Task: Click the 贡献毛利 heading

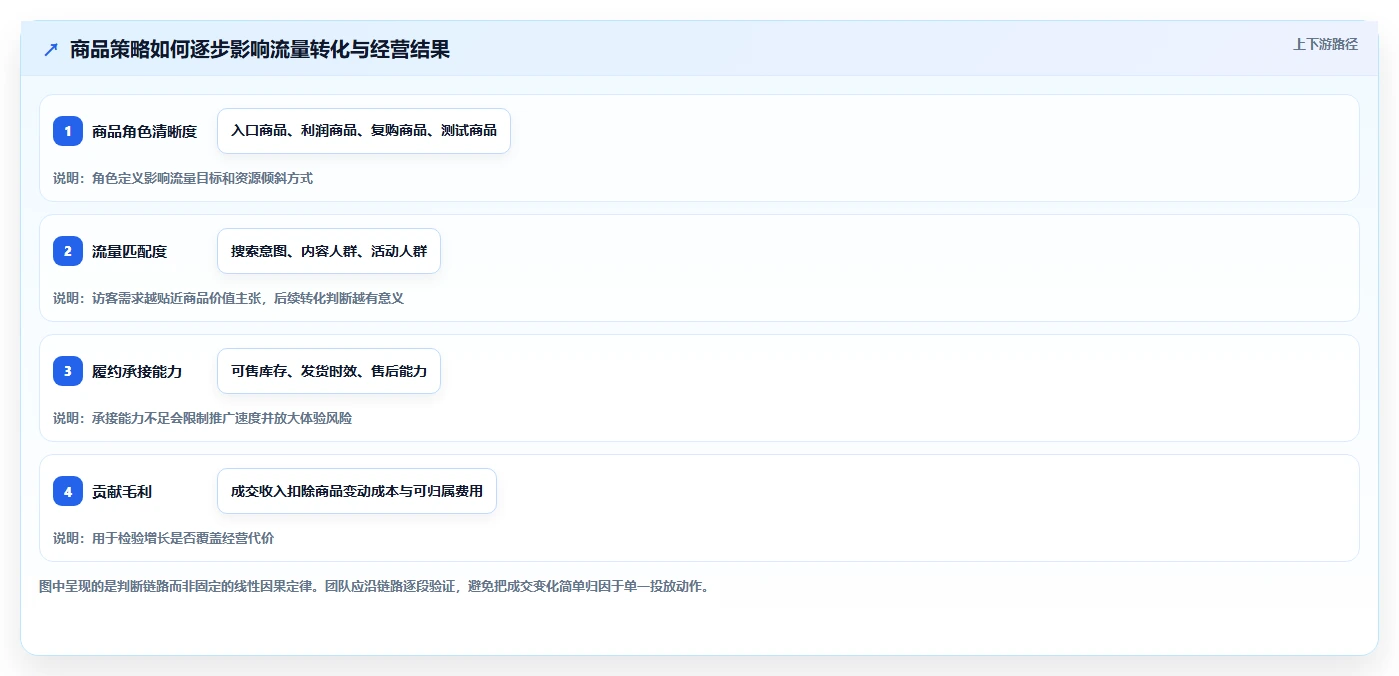Action: click(x=122, y=491)
